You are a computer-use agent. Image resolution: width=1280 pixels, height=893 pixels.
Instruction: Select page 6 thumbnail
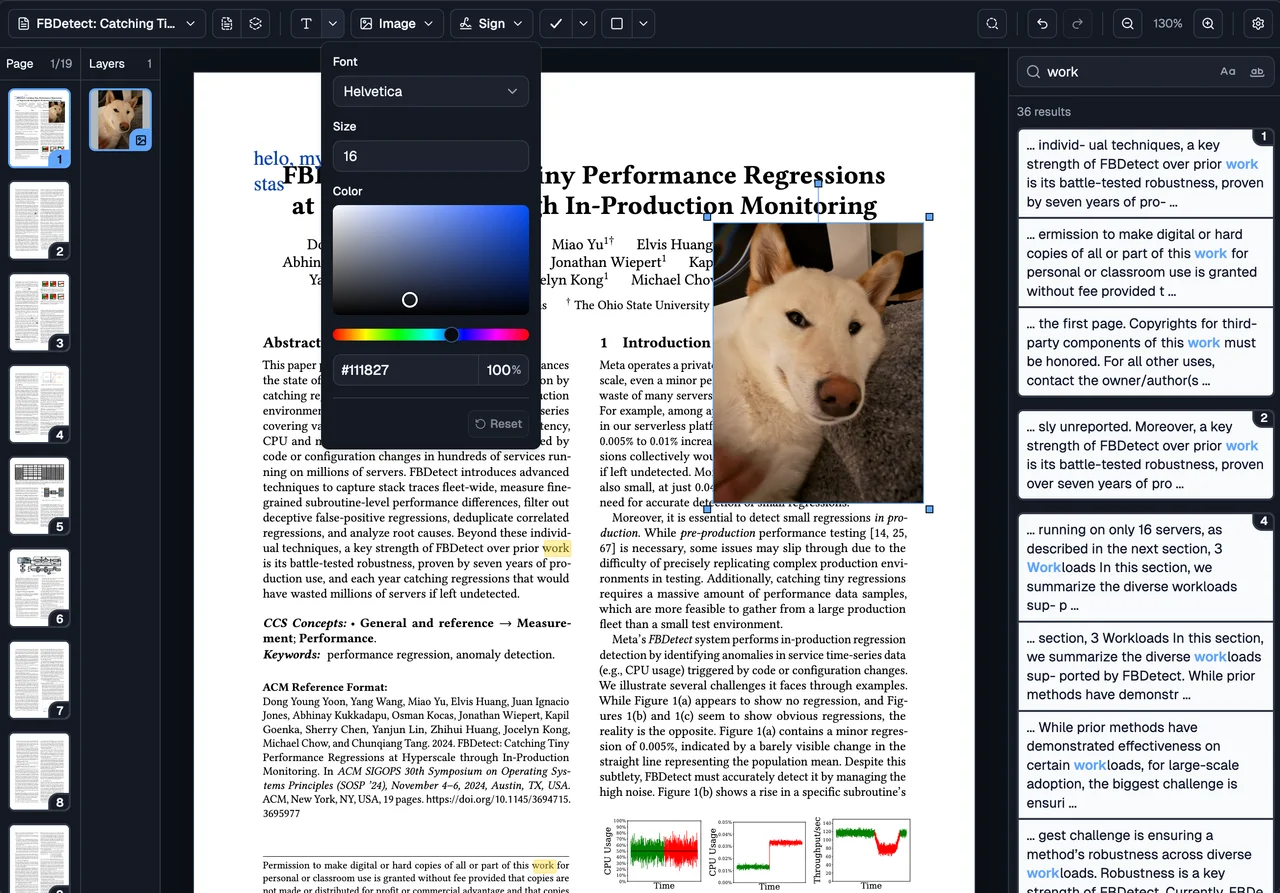40,588
